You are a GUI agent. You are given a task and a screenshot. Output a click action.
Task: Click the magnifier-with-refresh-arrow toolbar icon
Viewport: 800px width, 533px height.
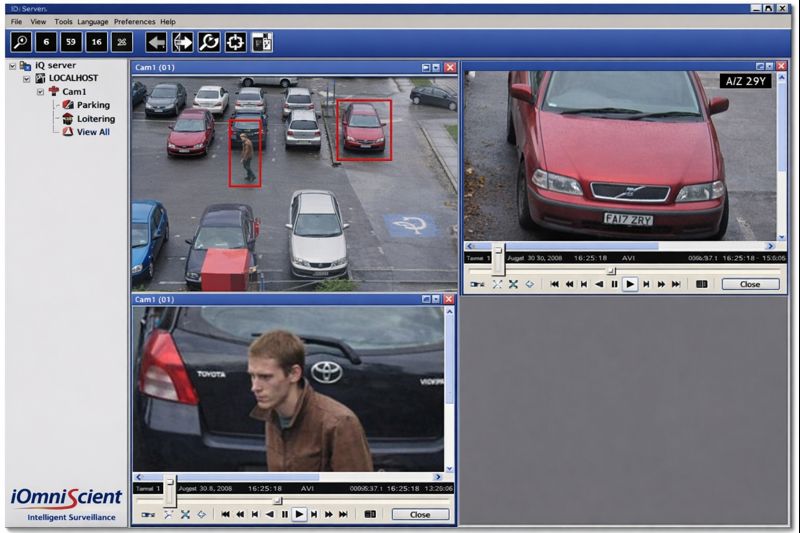pos(209,42)
